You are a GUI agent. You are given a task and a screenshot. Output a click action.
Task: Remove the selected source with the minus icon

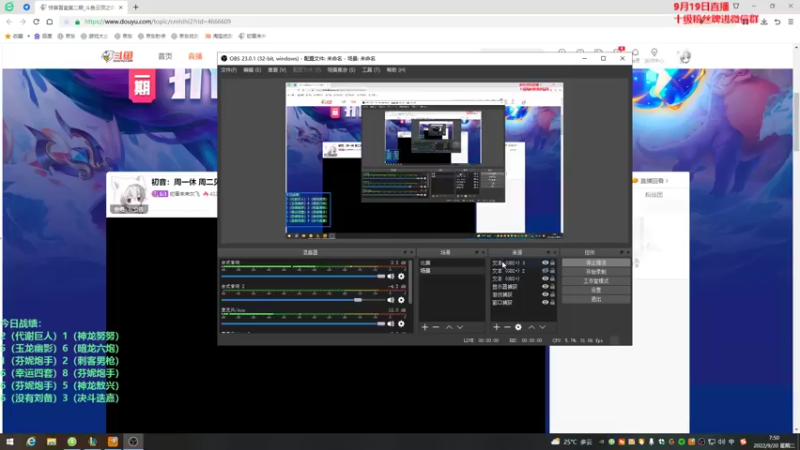coord(507,327)
